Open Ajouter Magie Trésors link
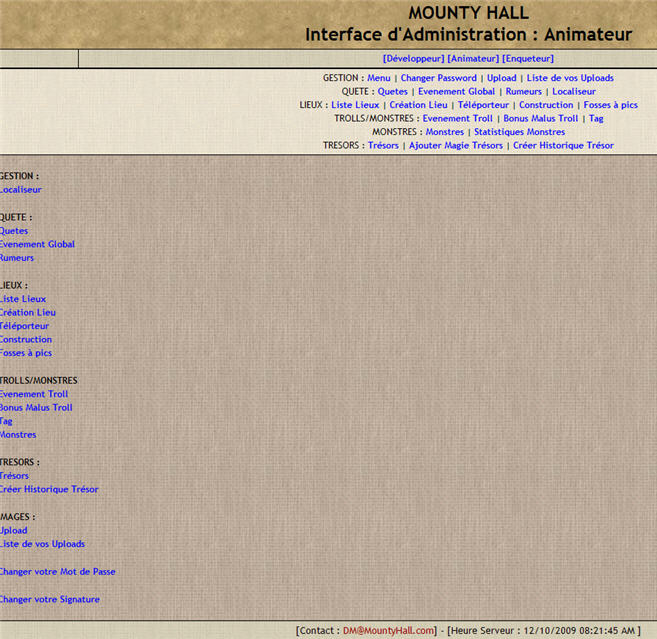Screen dimensions: 657x639 tap(456, 146)
